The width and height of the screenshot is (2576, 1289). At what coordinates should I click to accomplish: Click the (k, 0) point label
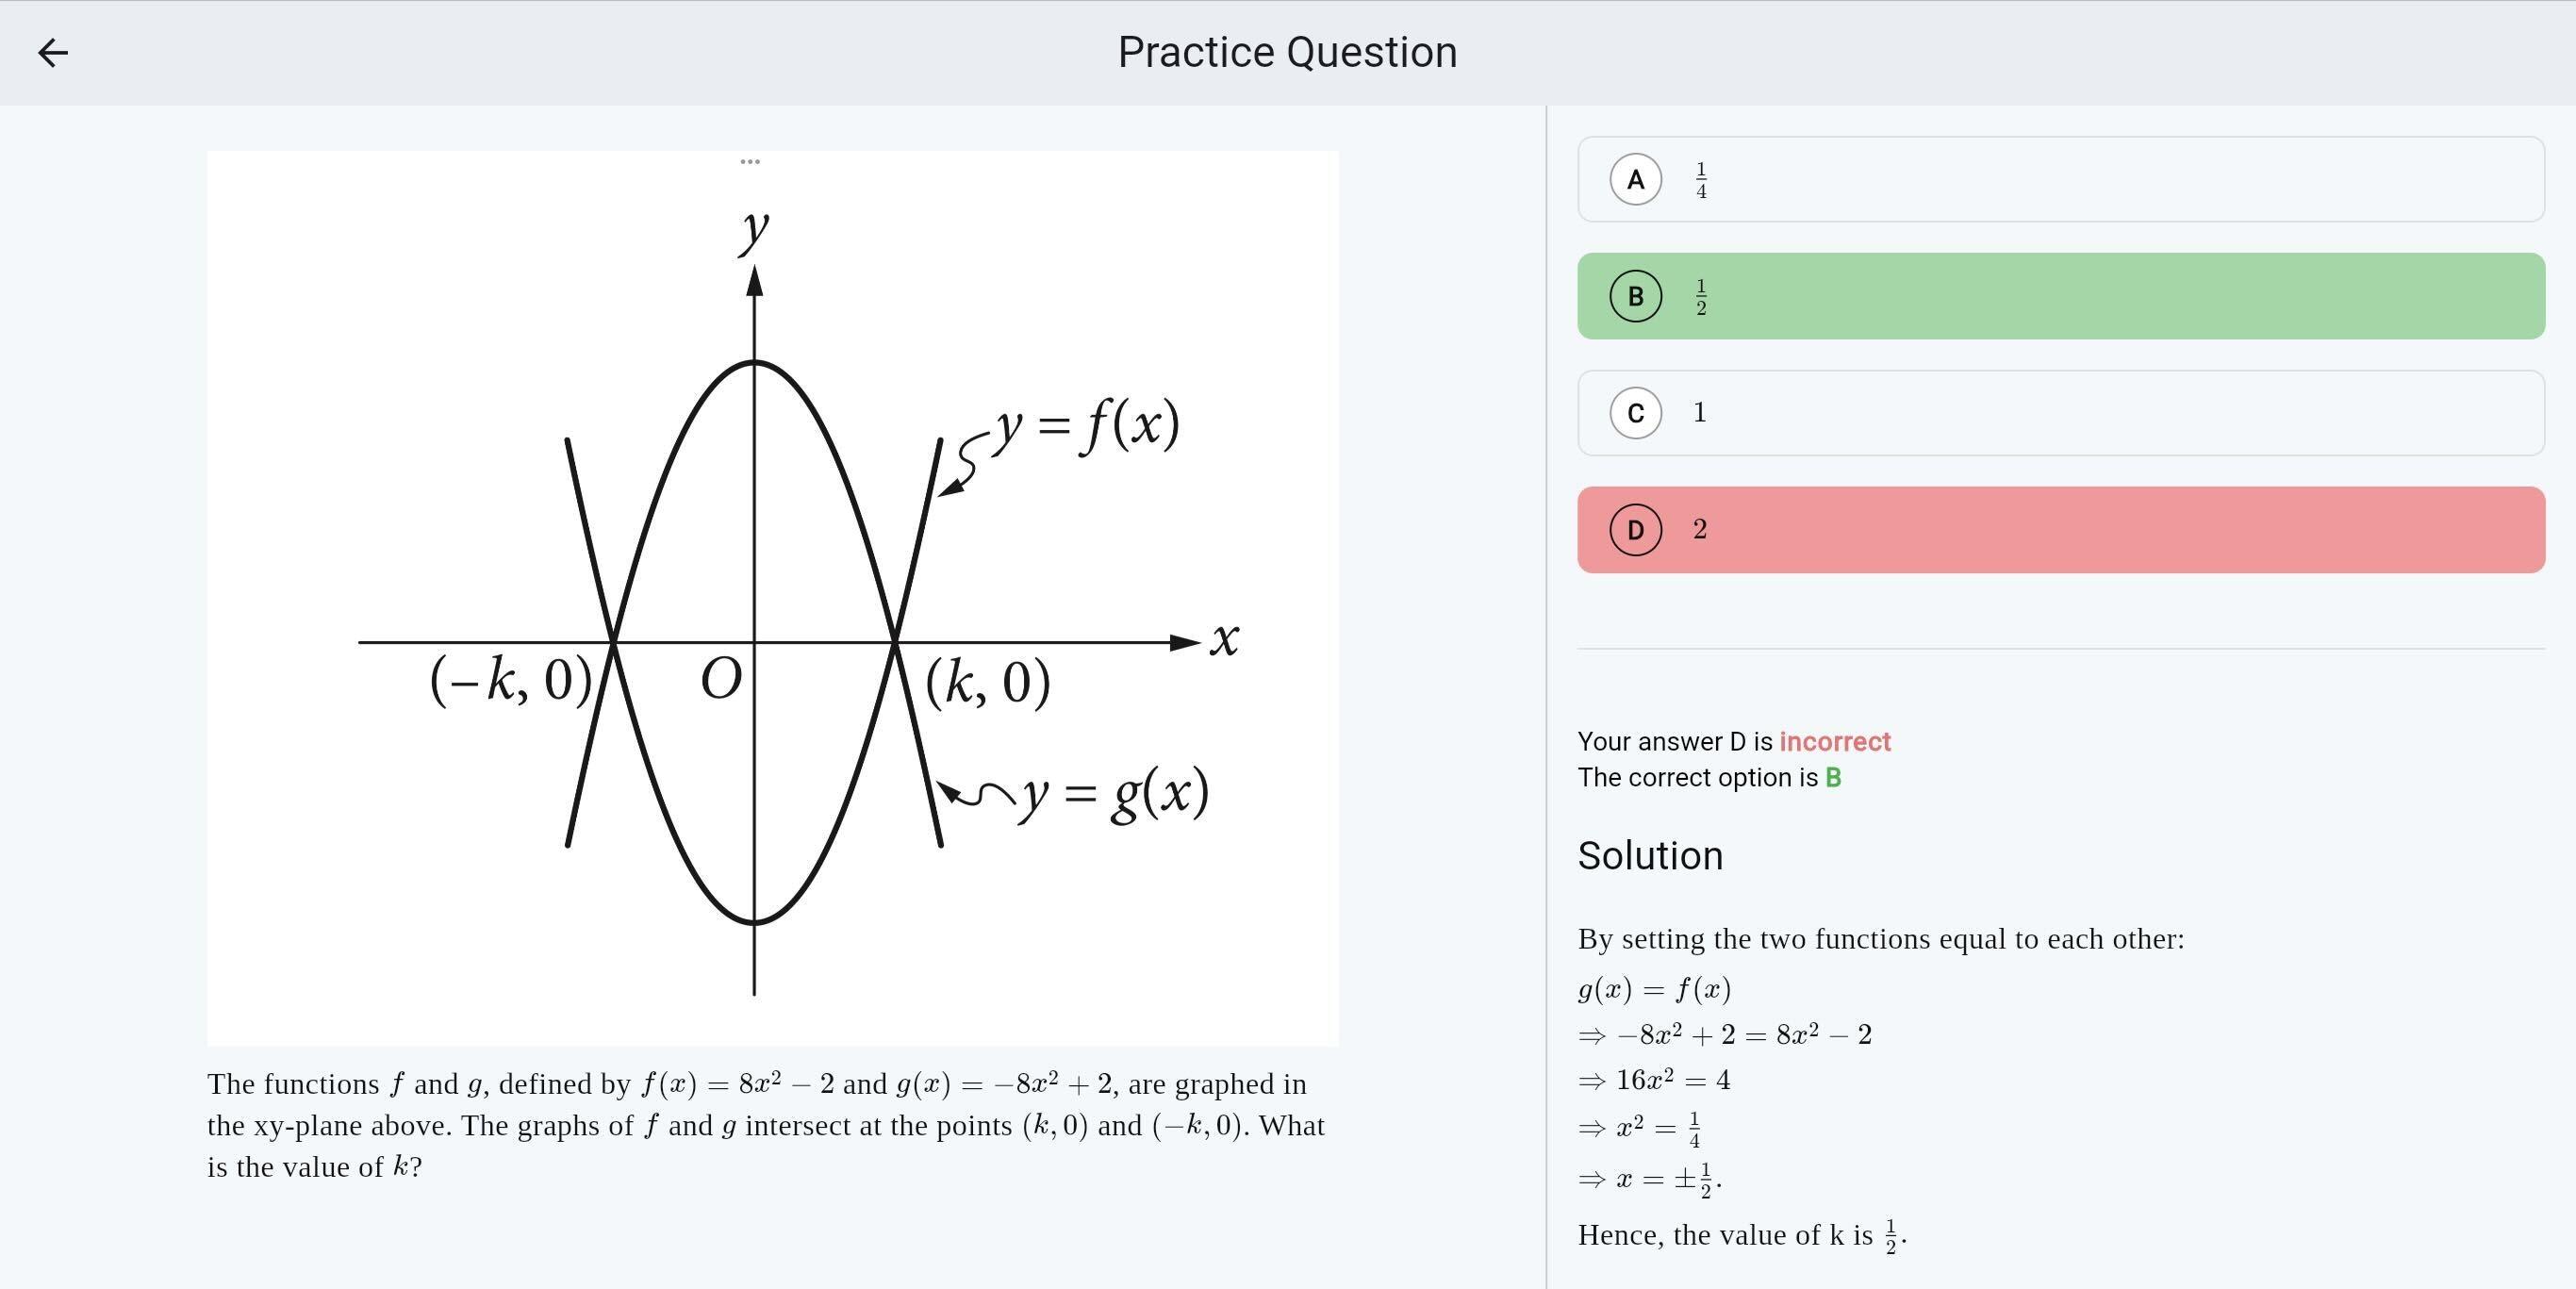click(988, 683)
